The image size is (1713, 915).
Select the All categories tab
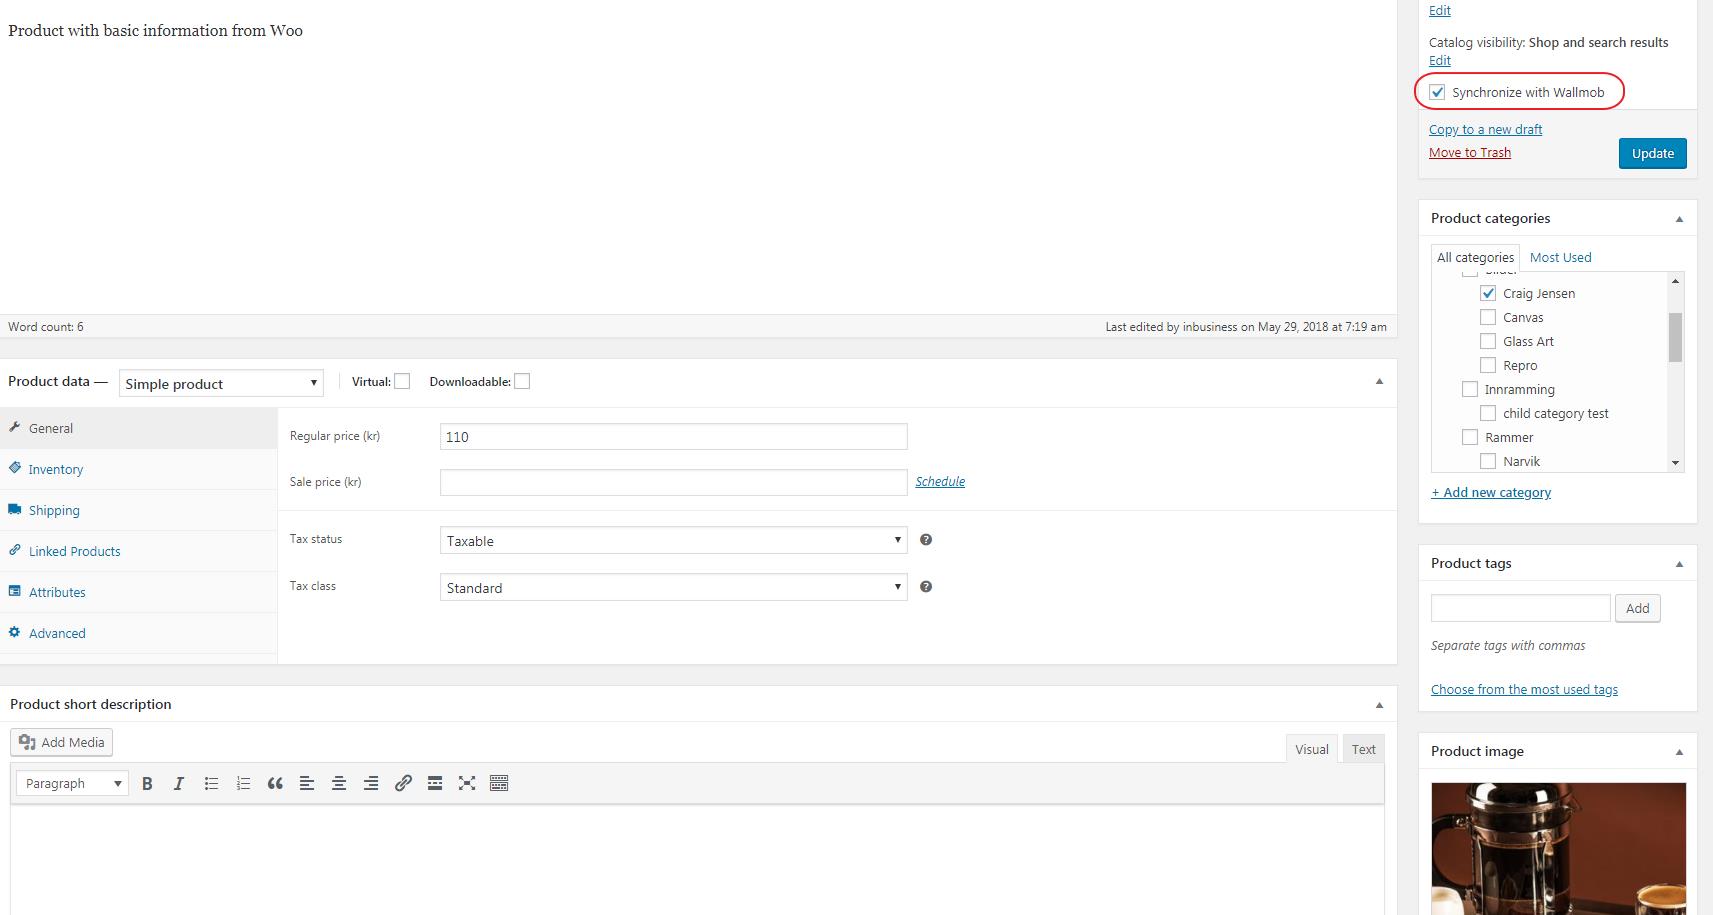click(x=1475, y=257)
